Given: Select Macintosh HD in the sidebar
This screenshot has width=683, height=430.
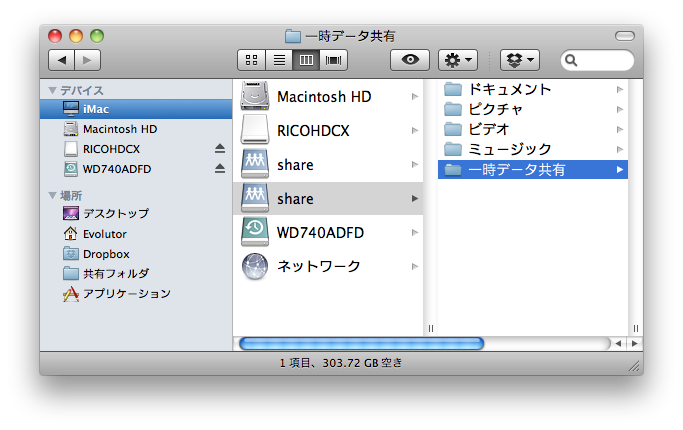Looking at the screenshot, I should (136, 129).
